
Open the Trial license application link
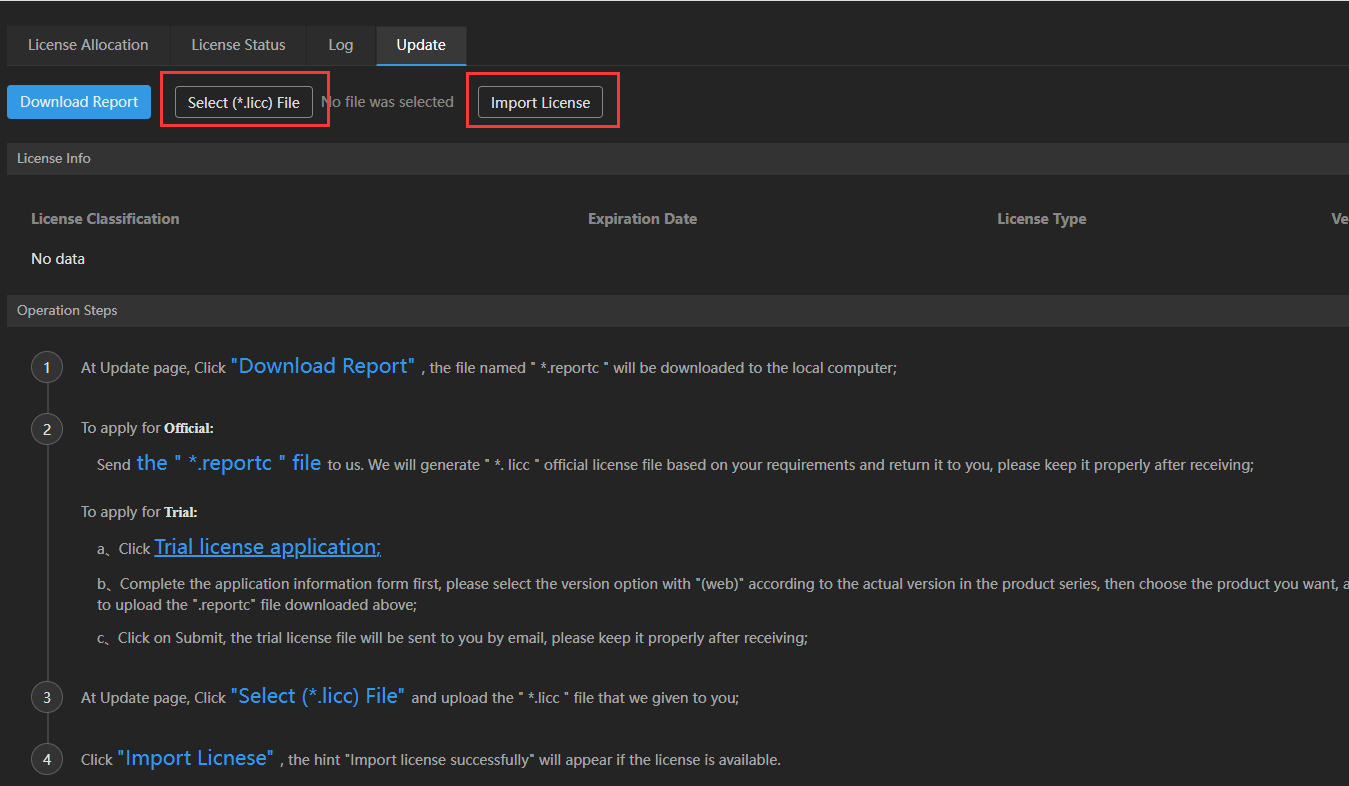coord(267,547)
